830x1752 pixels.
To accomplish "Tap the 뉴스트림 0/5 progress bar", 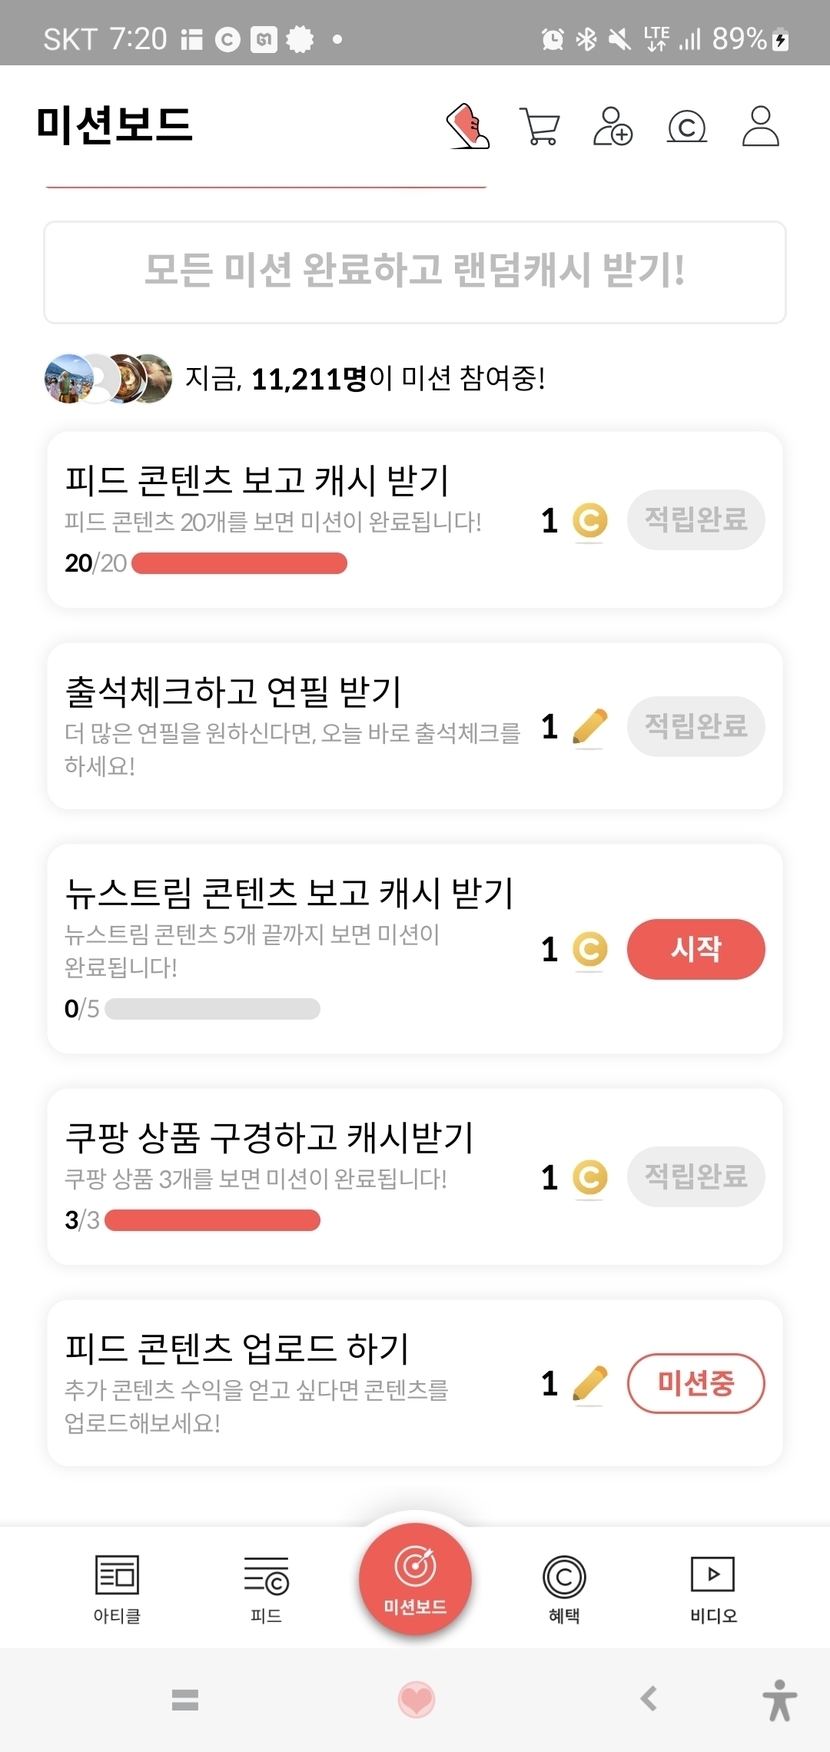I will point(212,1009).
